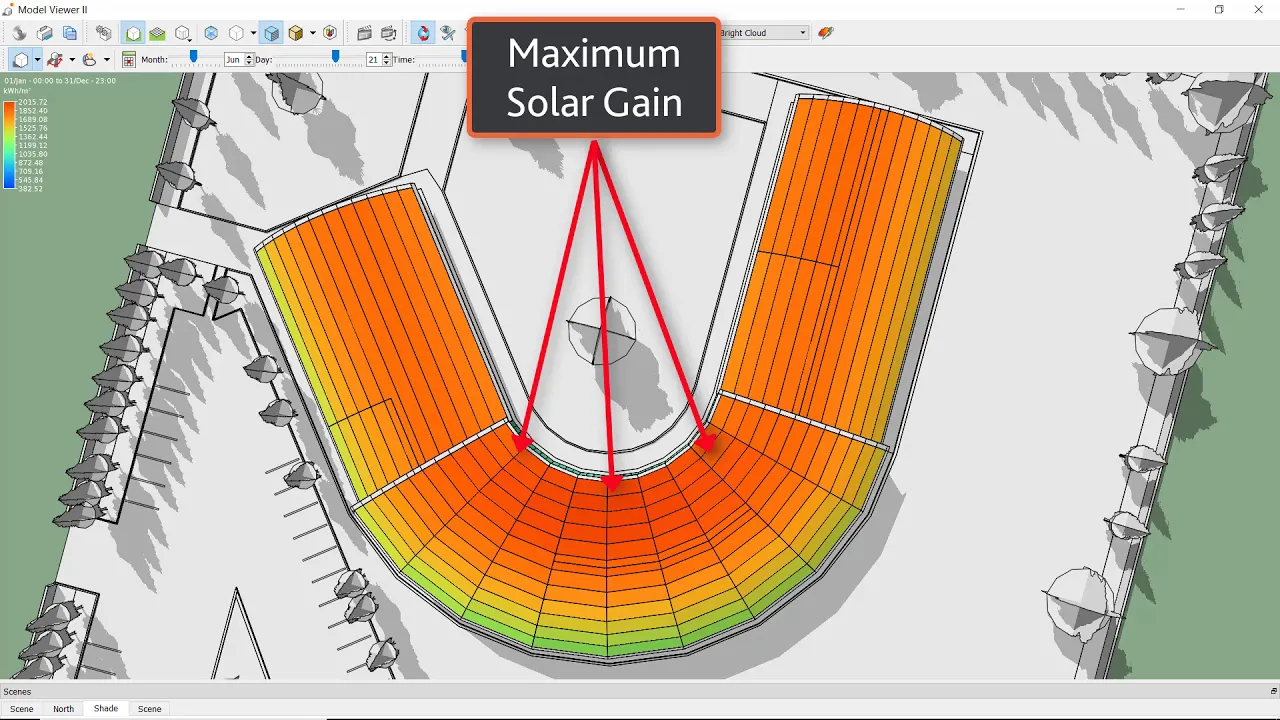Screen dimensions: 1280x720
Task: Click the 2015.72 legend maximum value
Action: tap(31, 102)
